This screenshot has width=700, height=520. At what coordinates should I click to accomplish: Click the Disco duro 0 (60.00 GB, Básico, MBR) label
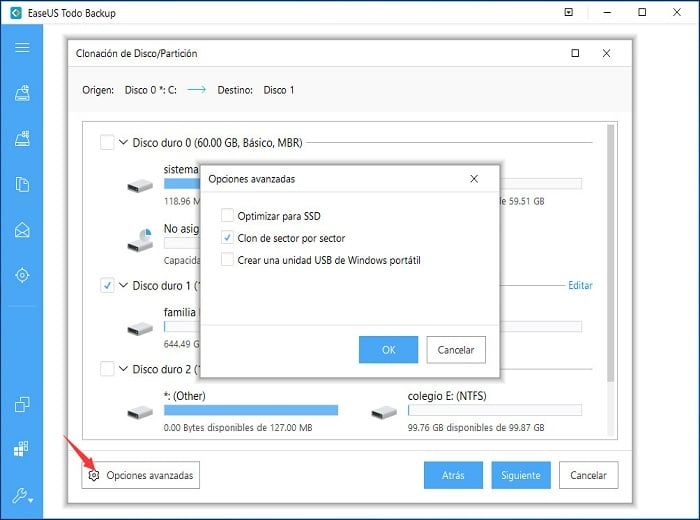coord(217,143)
